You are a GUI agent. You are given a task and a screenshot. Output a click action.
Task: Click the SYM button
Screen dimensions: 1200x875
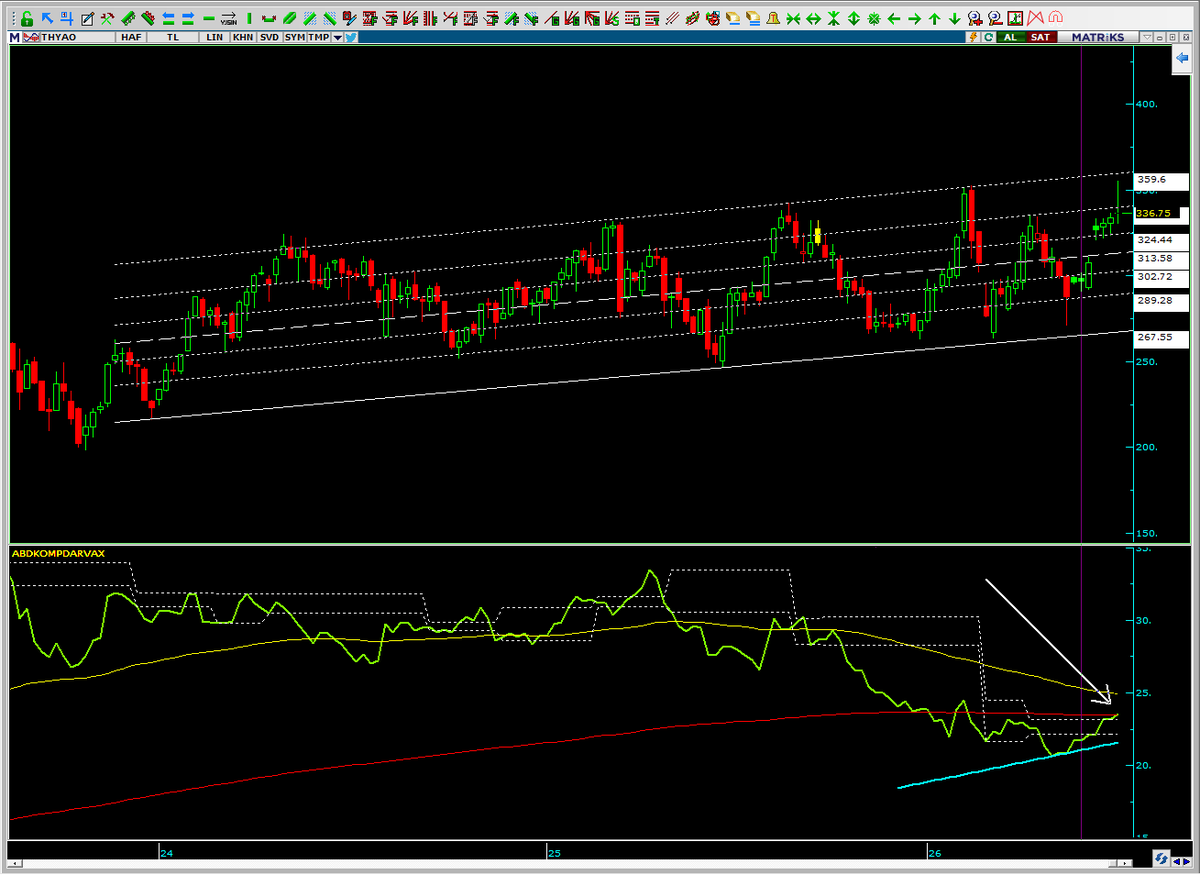[x=295, y=37]
